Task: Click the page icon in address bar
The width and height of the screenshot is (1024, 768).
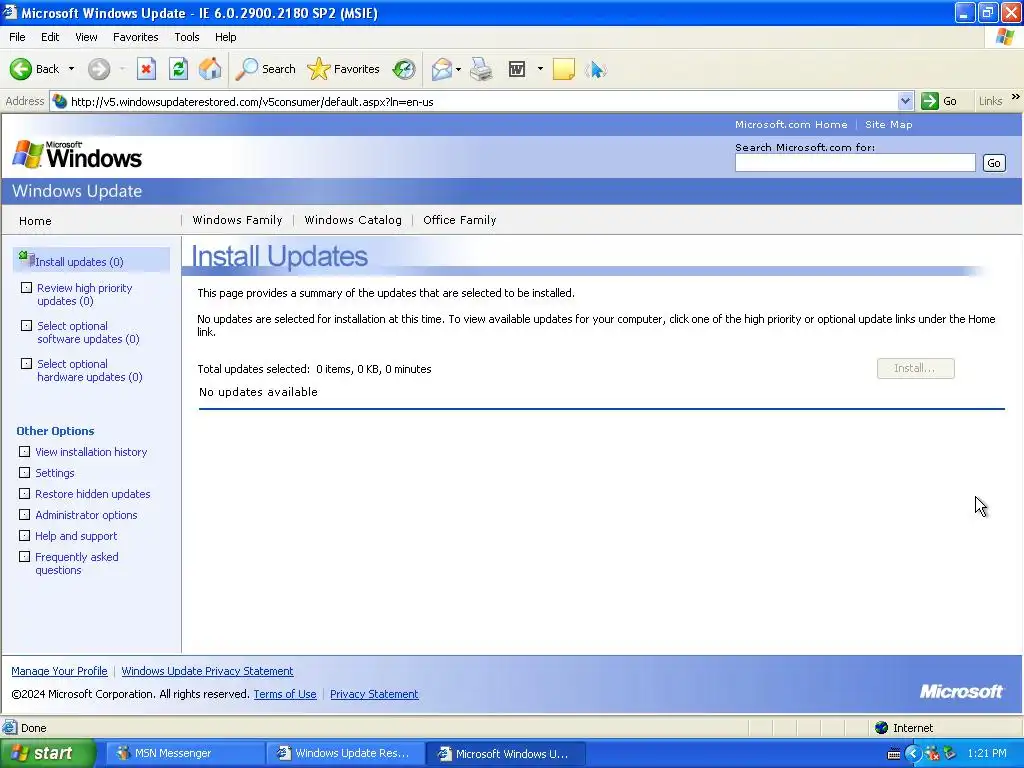Action: [59, 101]
